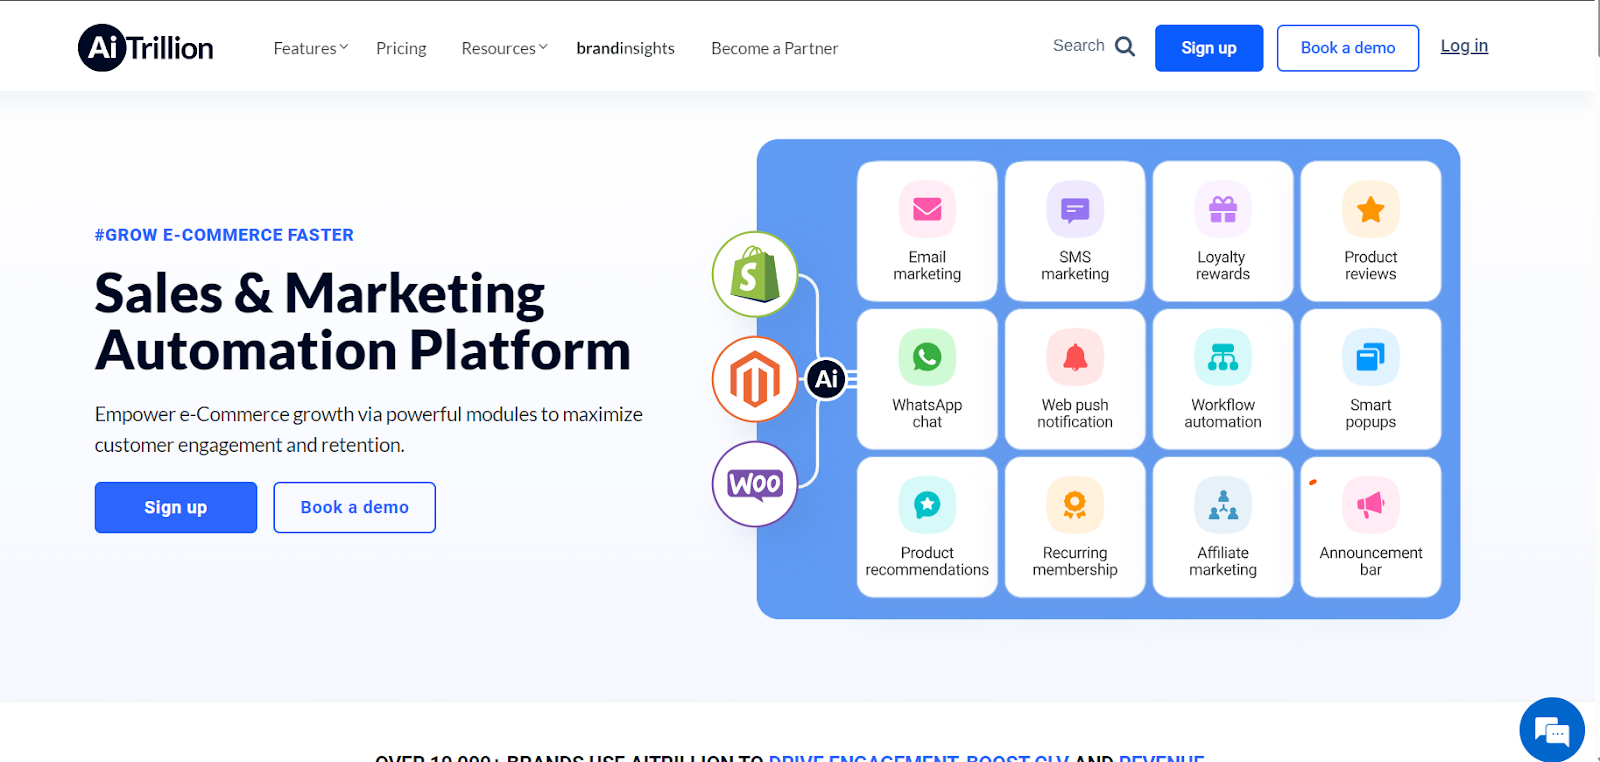
Task: Click the search magnifier icon
Action: point(1125,47)
